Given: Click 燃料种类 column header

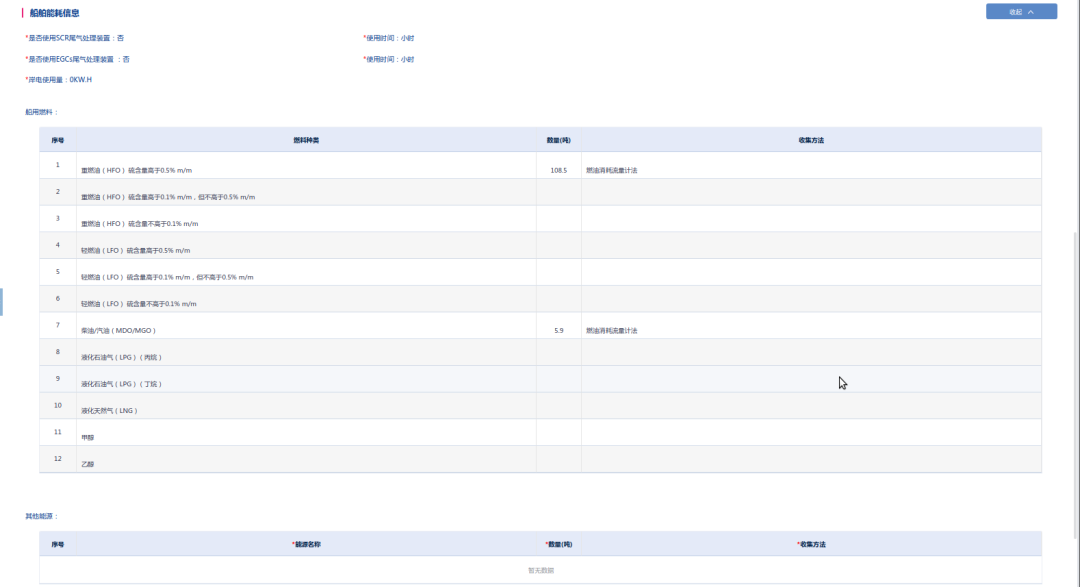Looking at the screenshot, I should (306, 140).
